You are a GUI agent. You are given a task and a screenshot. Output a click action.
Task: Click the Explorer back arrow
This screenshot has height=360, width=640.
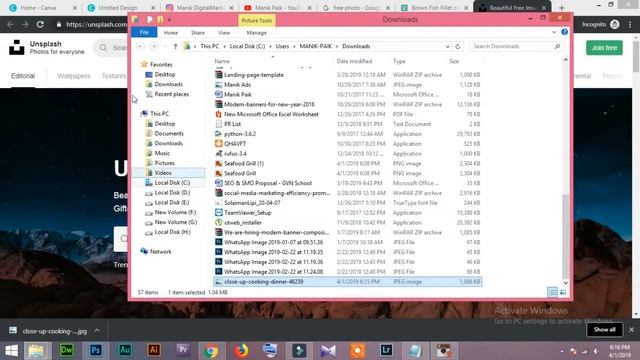140,47
